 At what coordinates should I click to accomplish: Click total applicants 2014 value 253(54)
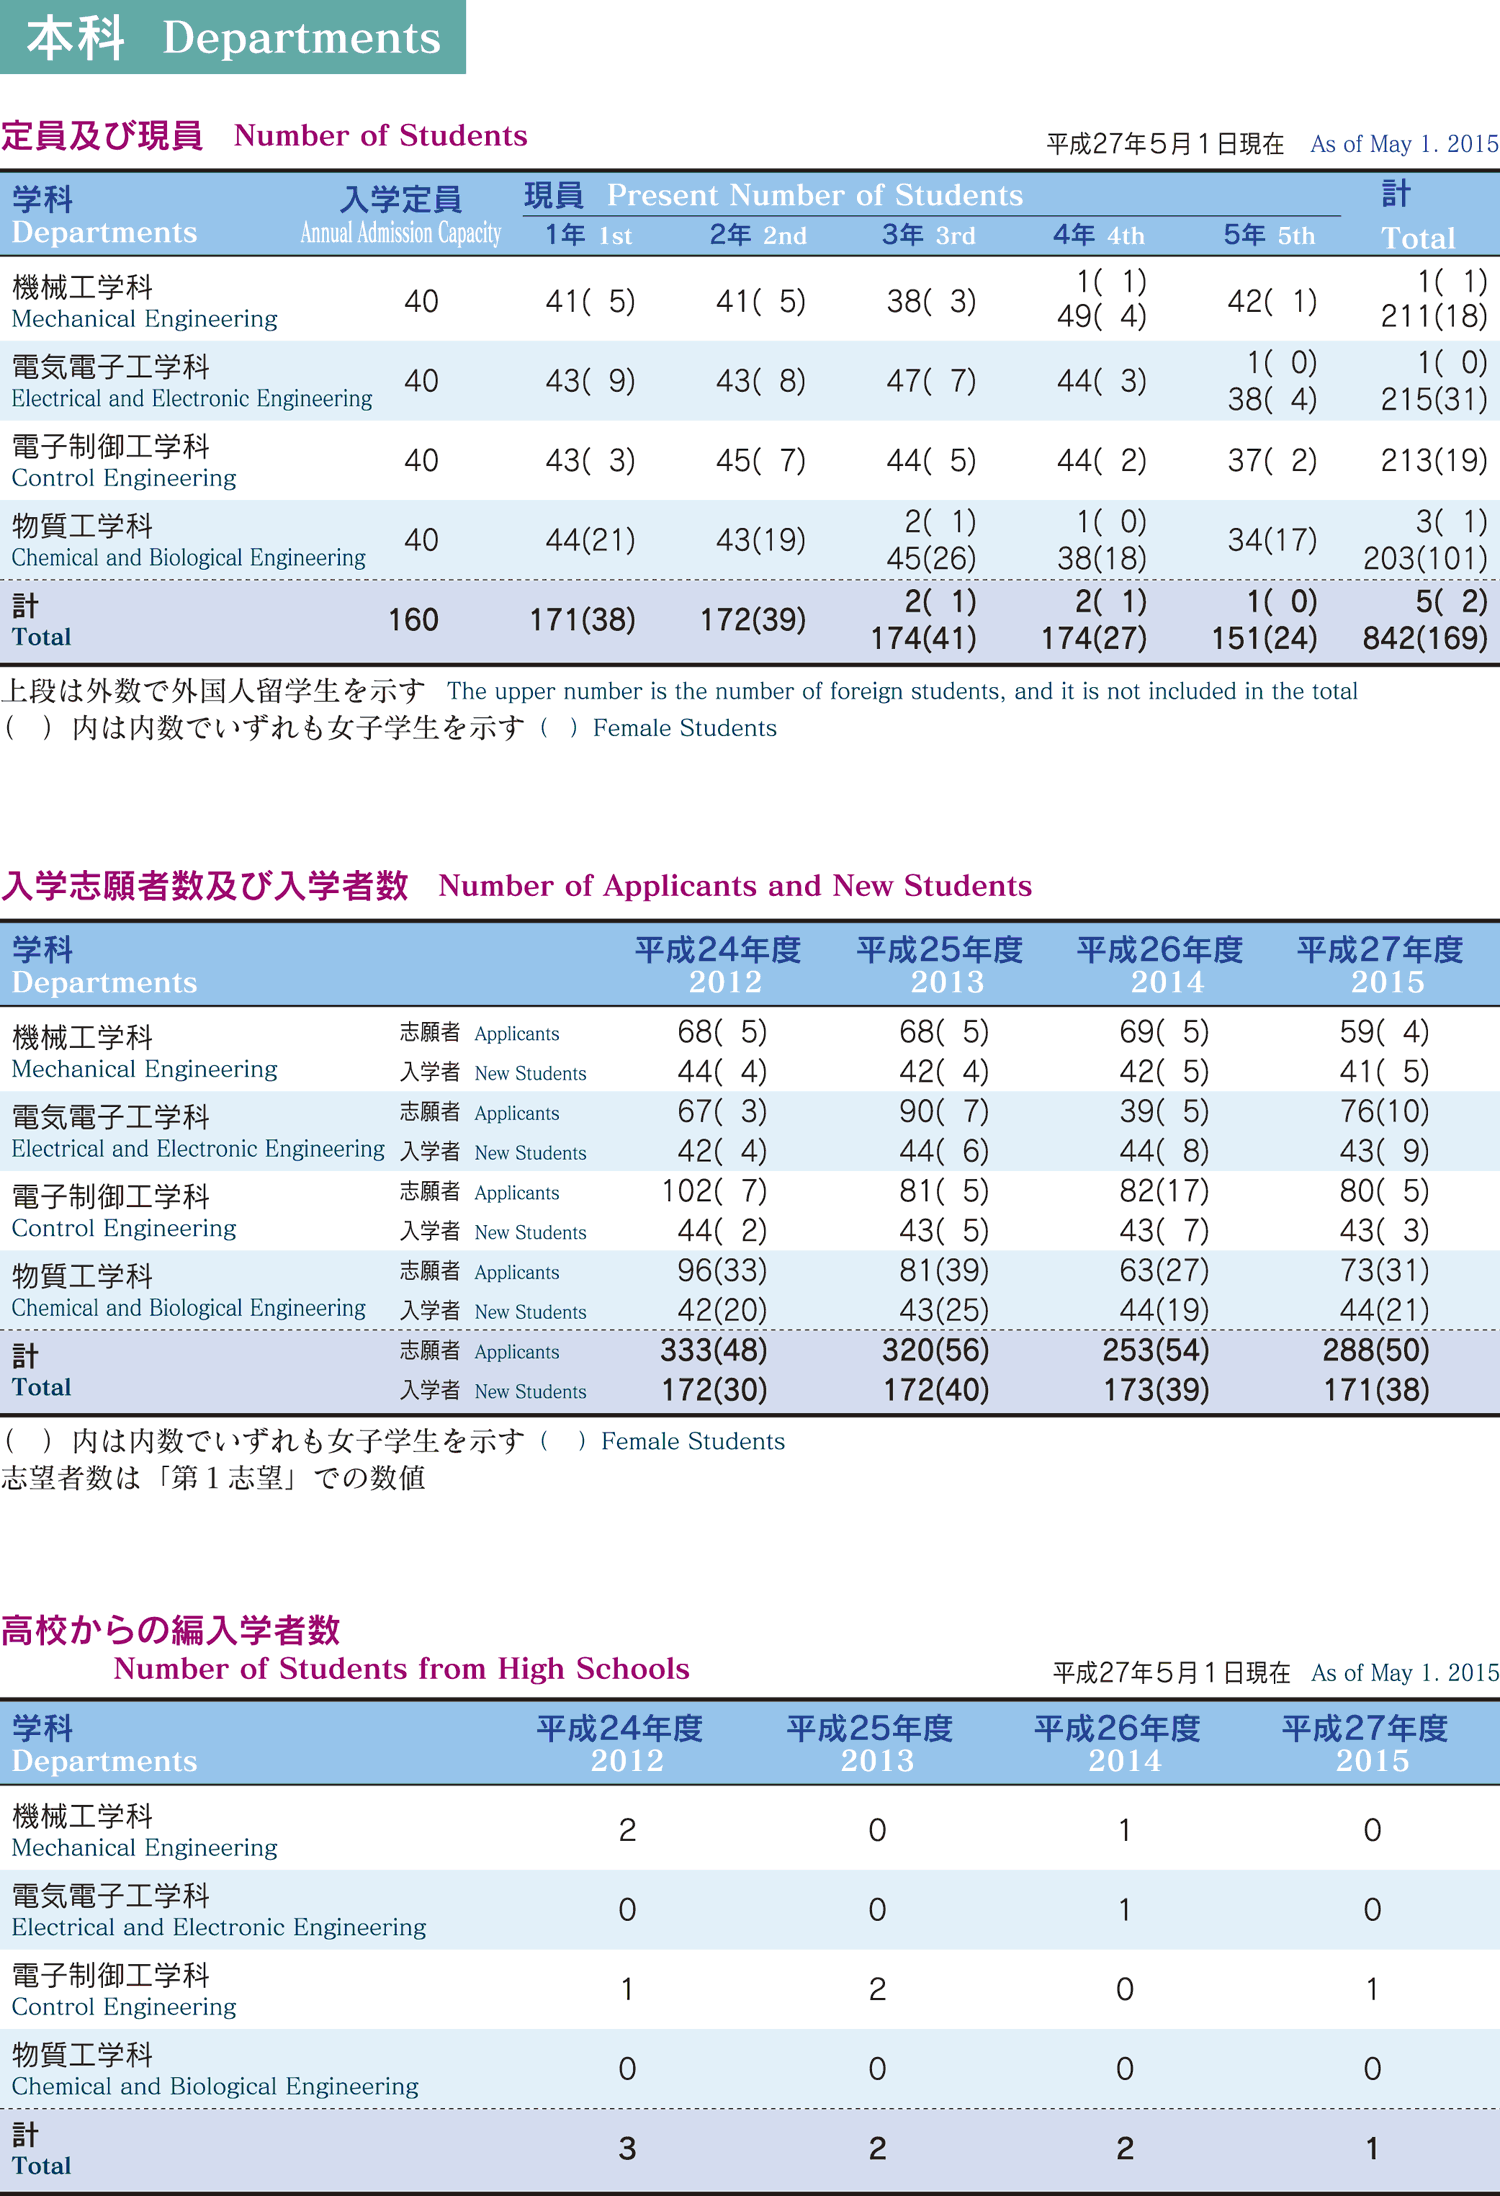[x=1156, y=1350]
